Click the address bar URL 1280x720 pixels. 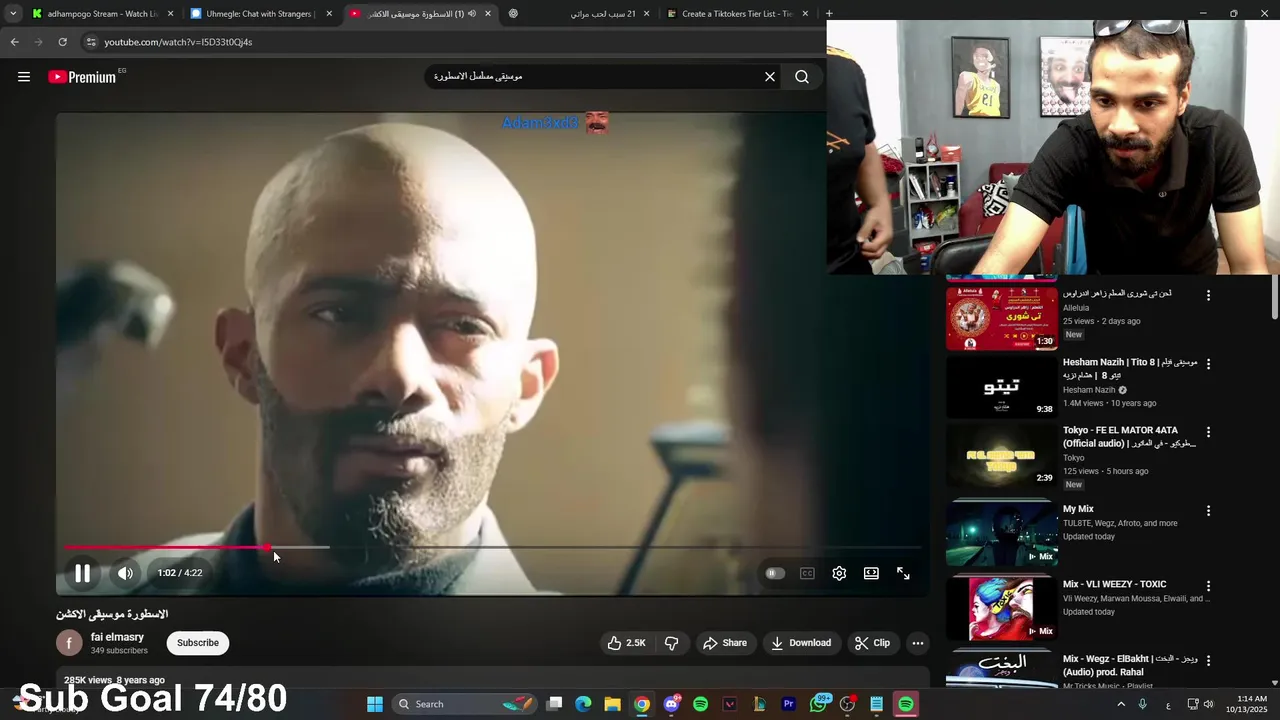pos(178,42)
